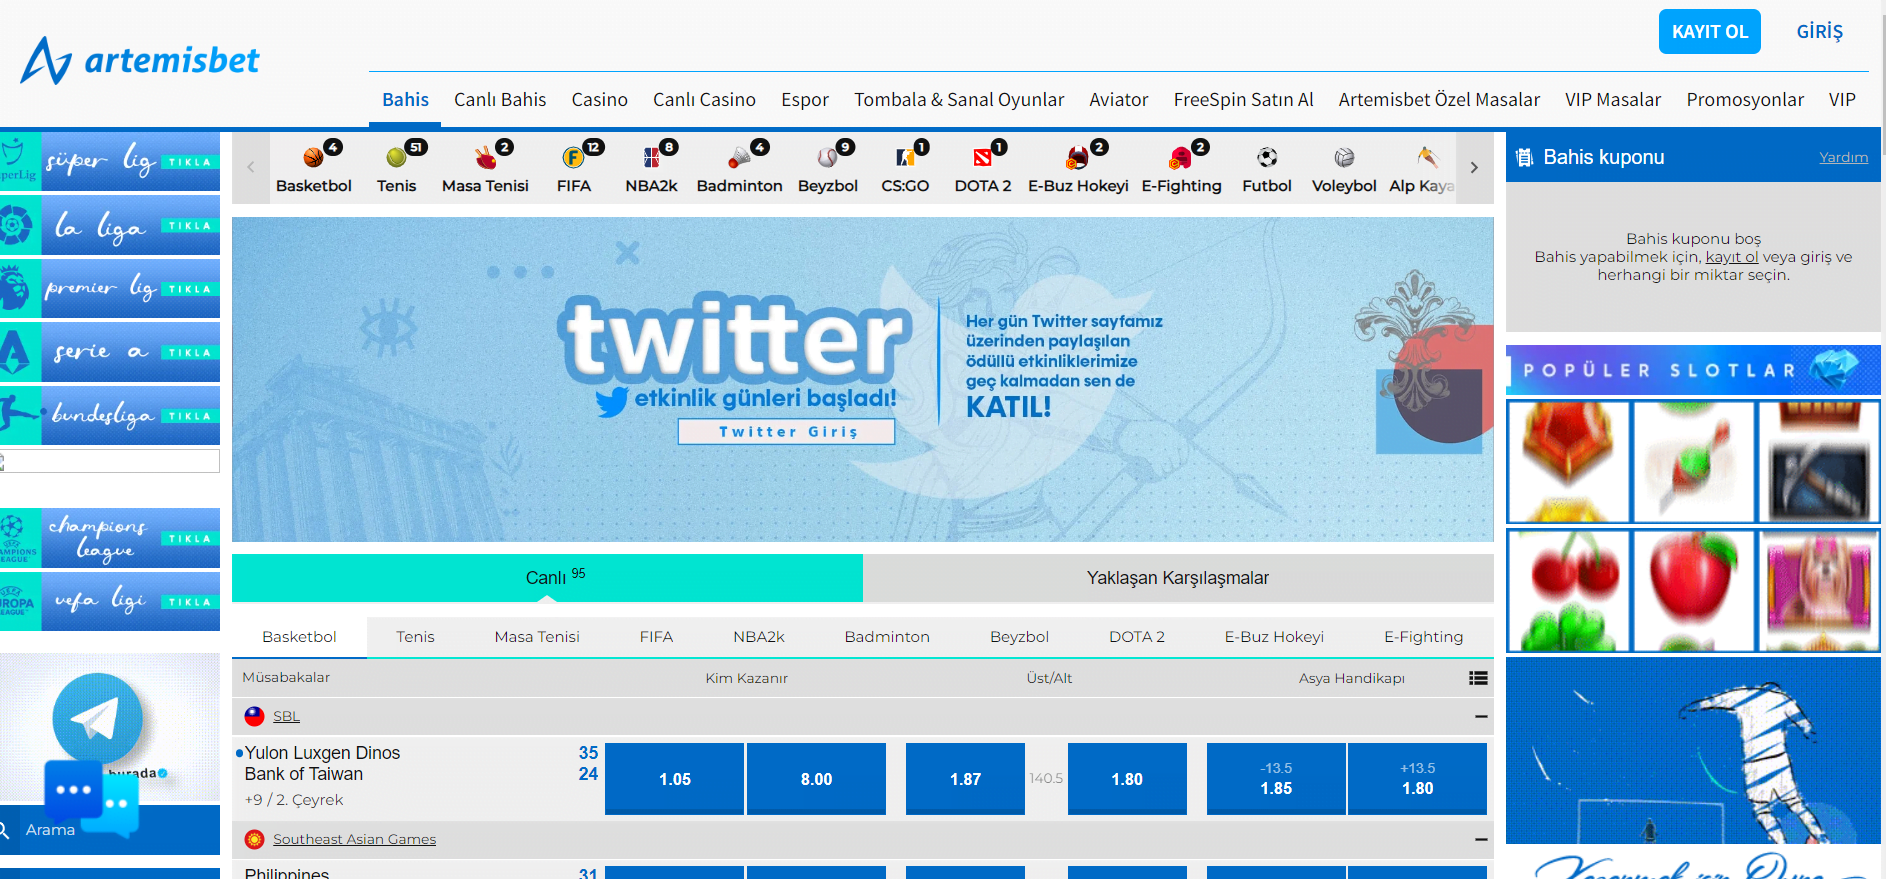Image resolution: width=1886 pixels, height=879 pixels.
Task: Open the Aviator menu item
Action: pos(1119,100)
